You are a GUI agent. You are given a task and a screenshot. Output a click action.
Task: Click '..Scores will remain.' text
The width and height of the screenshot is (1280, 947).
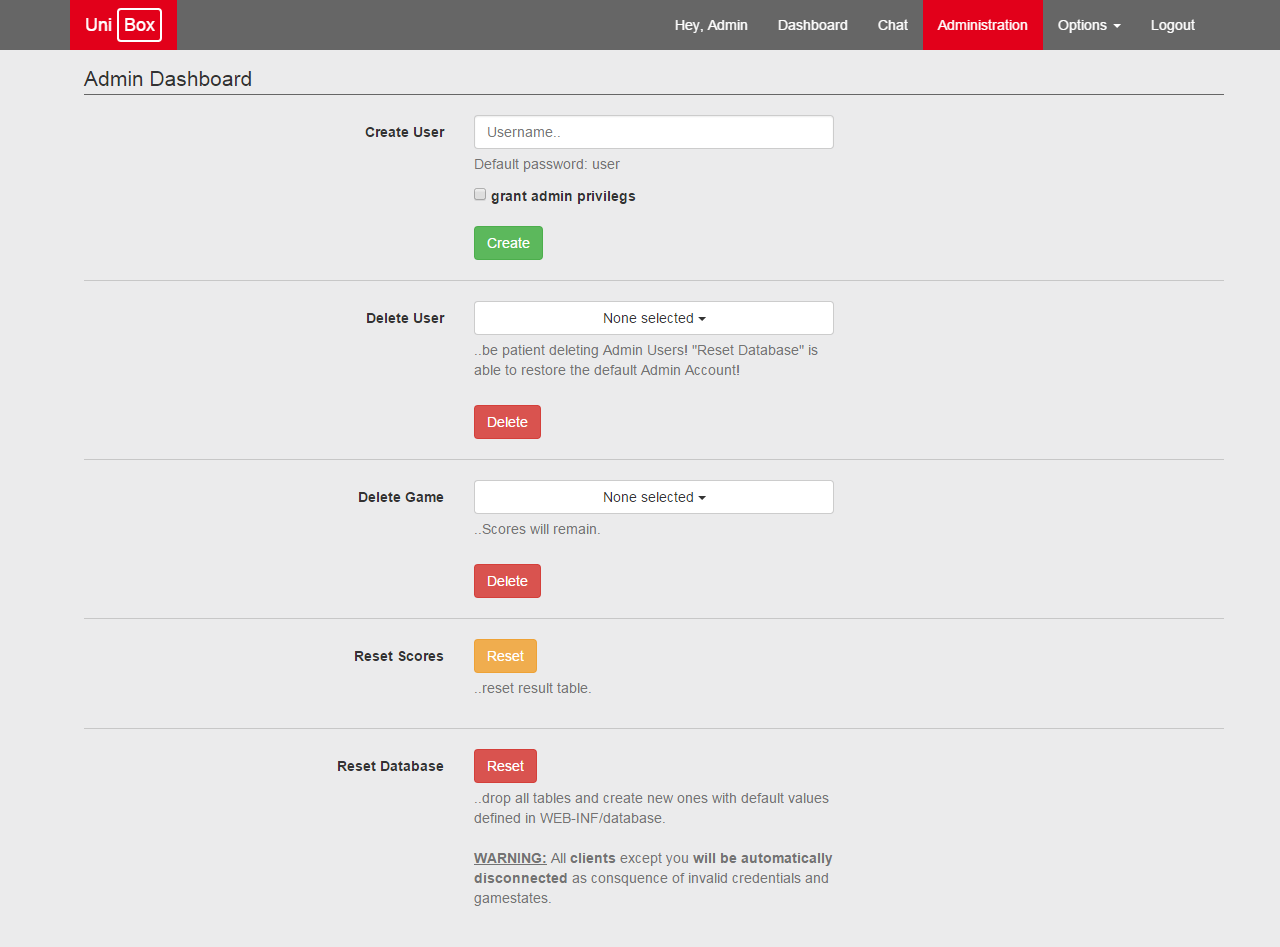tap(537, 529)
